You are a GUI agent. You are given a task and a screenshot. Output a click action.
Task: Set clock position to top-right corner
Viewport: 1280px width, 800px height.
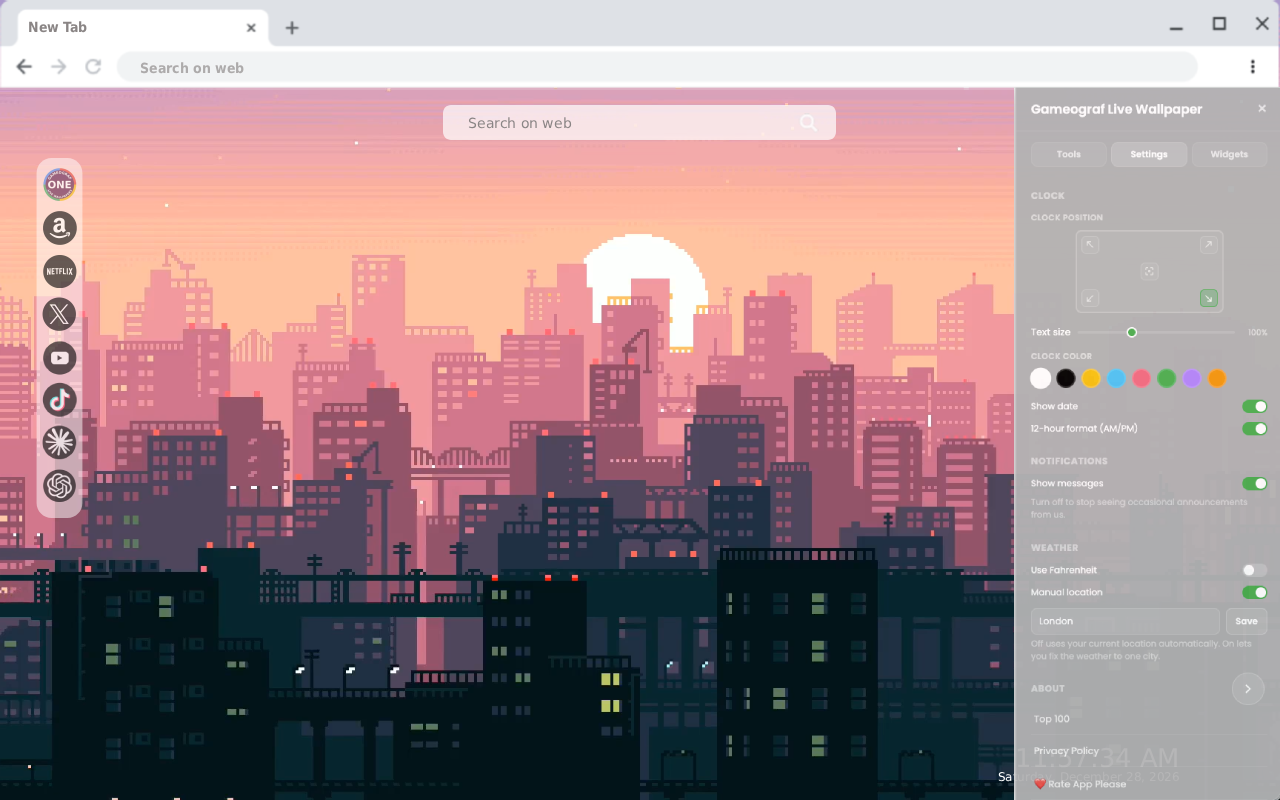point(1208,245)
